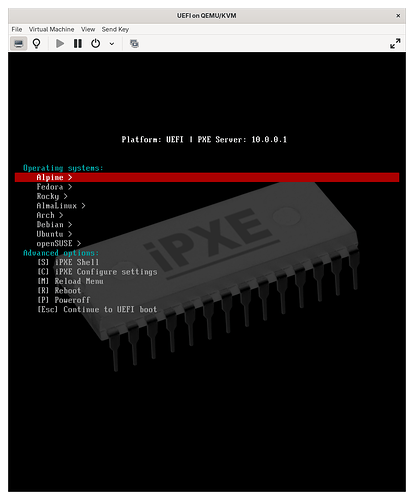Select the Alpine boot entry
Viewport: 413px width, 500px height.
coord(207,177)
